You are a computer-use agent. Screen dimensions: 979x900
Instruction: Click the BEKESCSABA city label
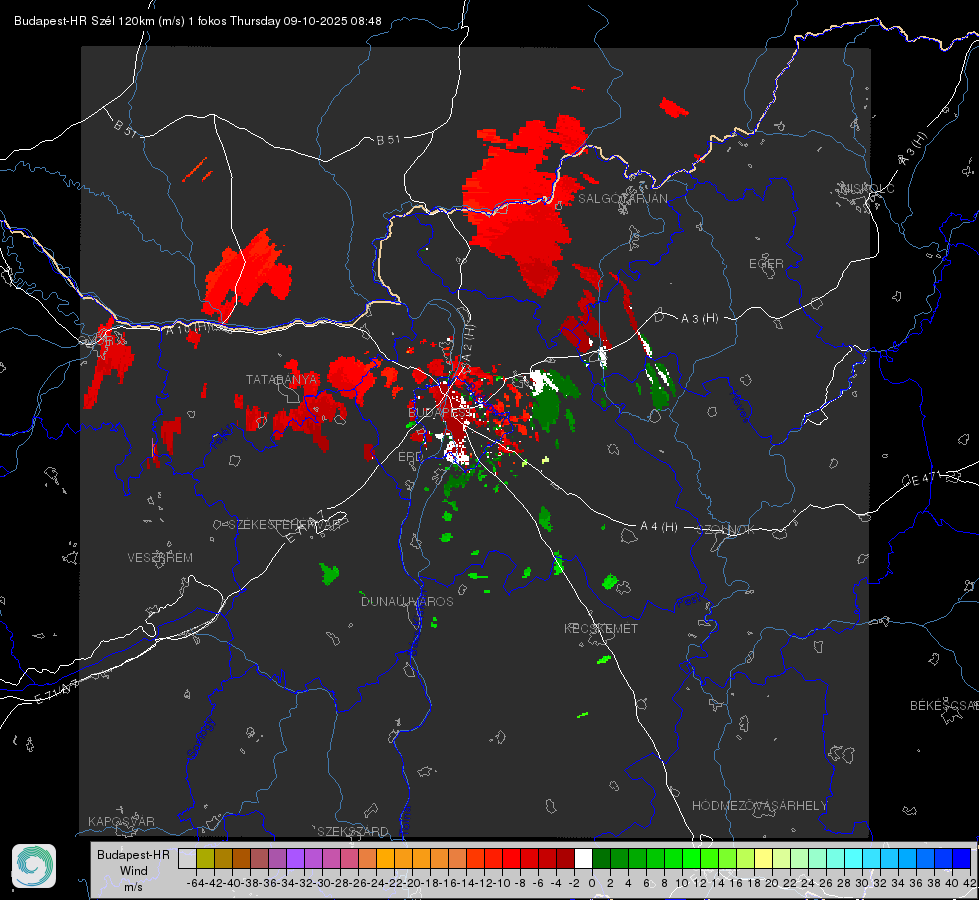944,705
